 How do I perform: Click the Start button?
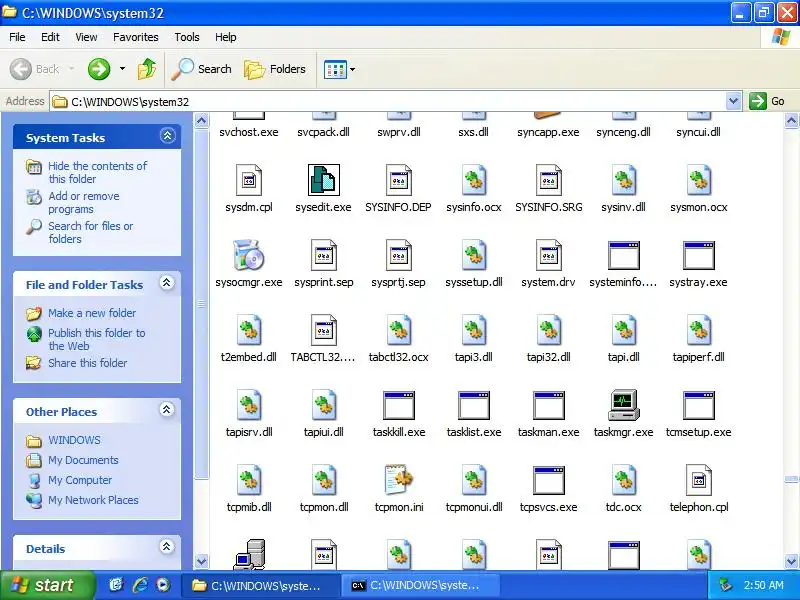46,585
